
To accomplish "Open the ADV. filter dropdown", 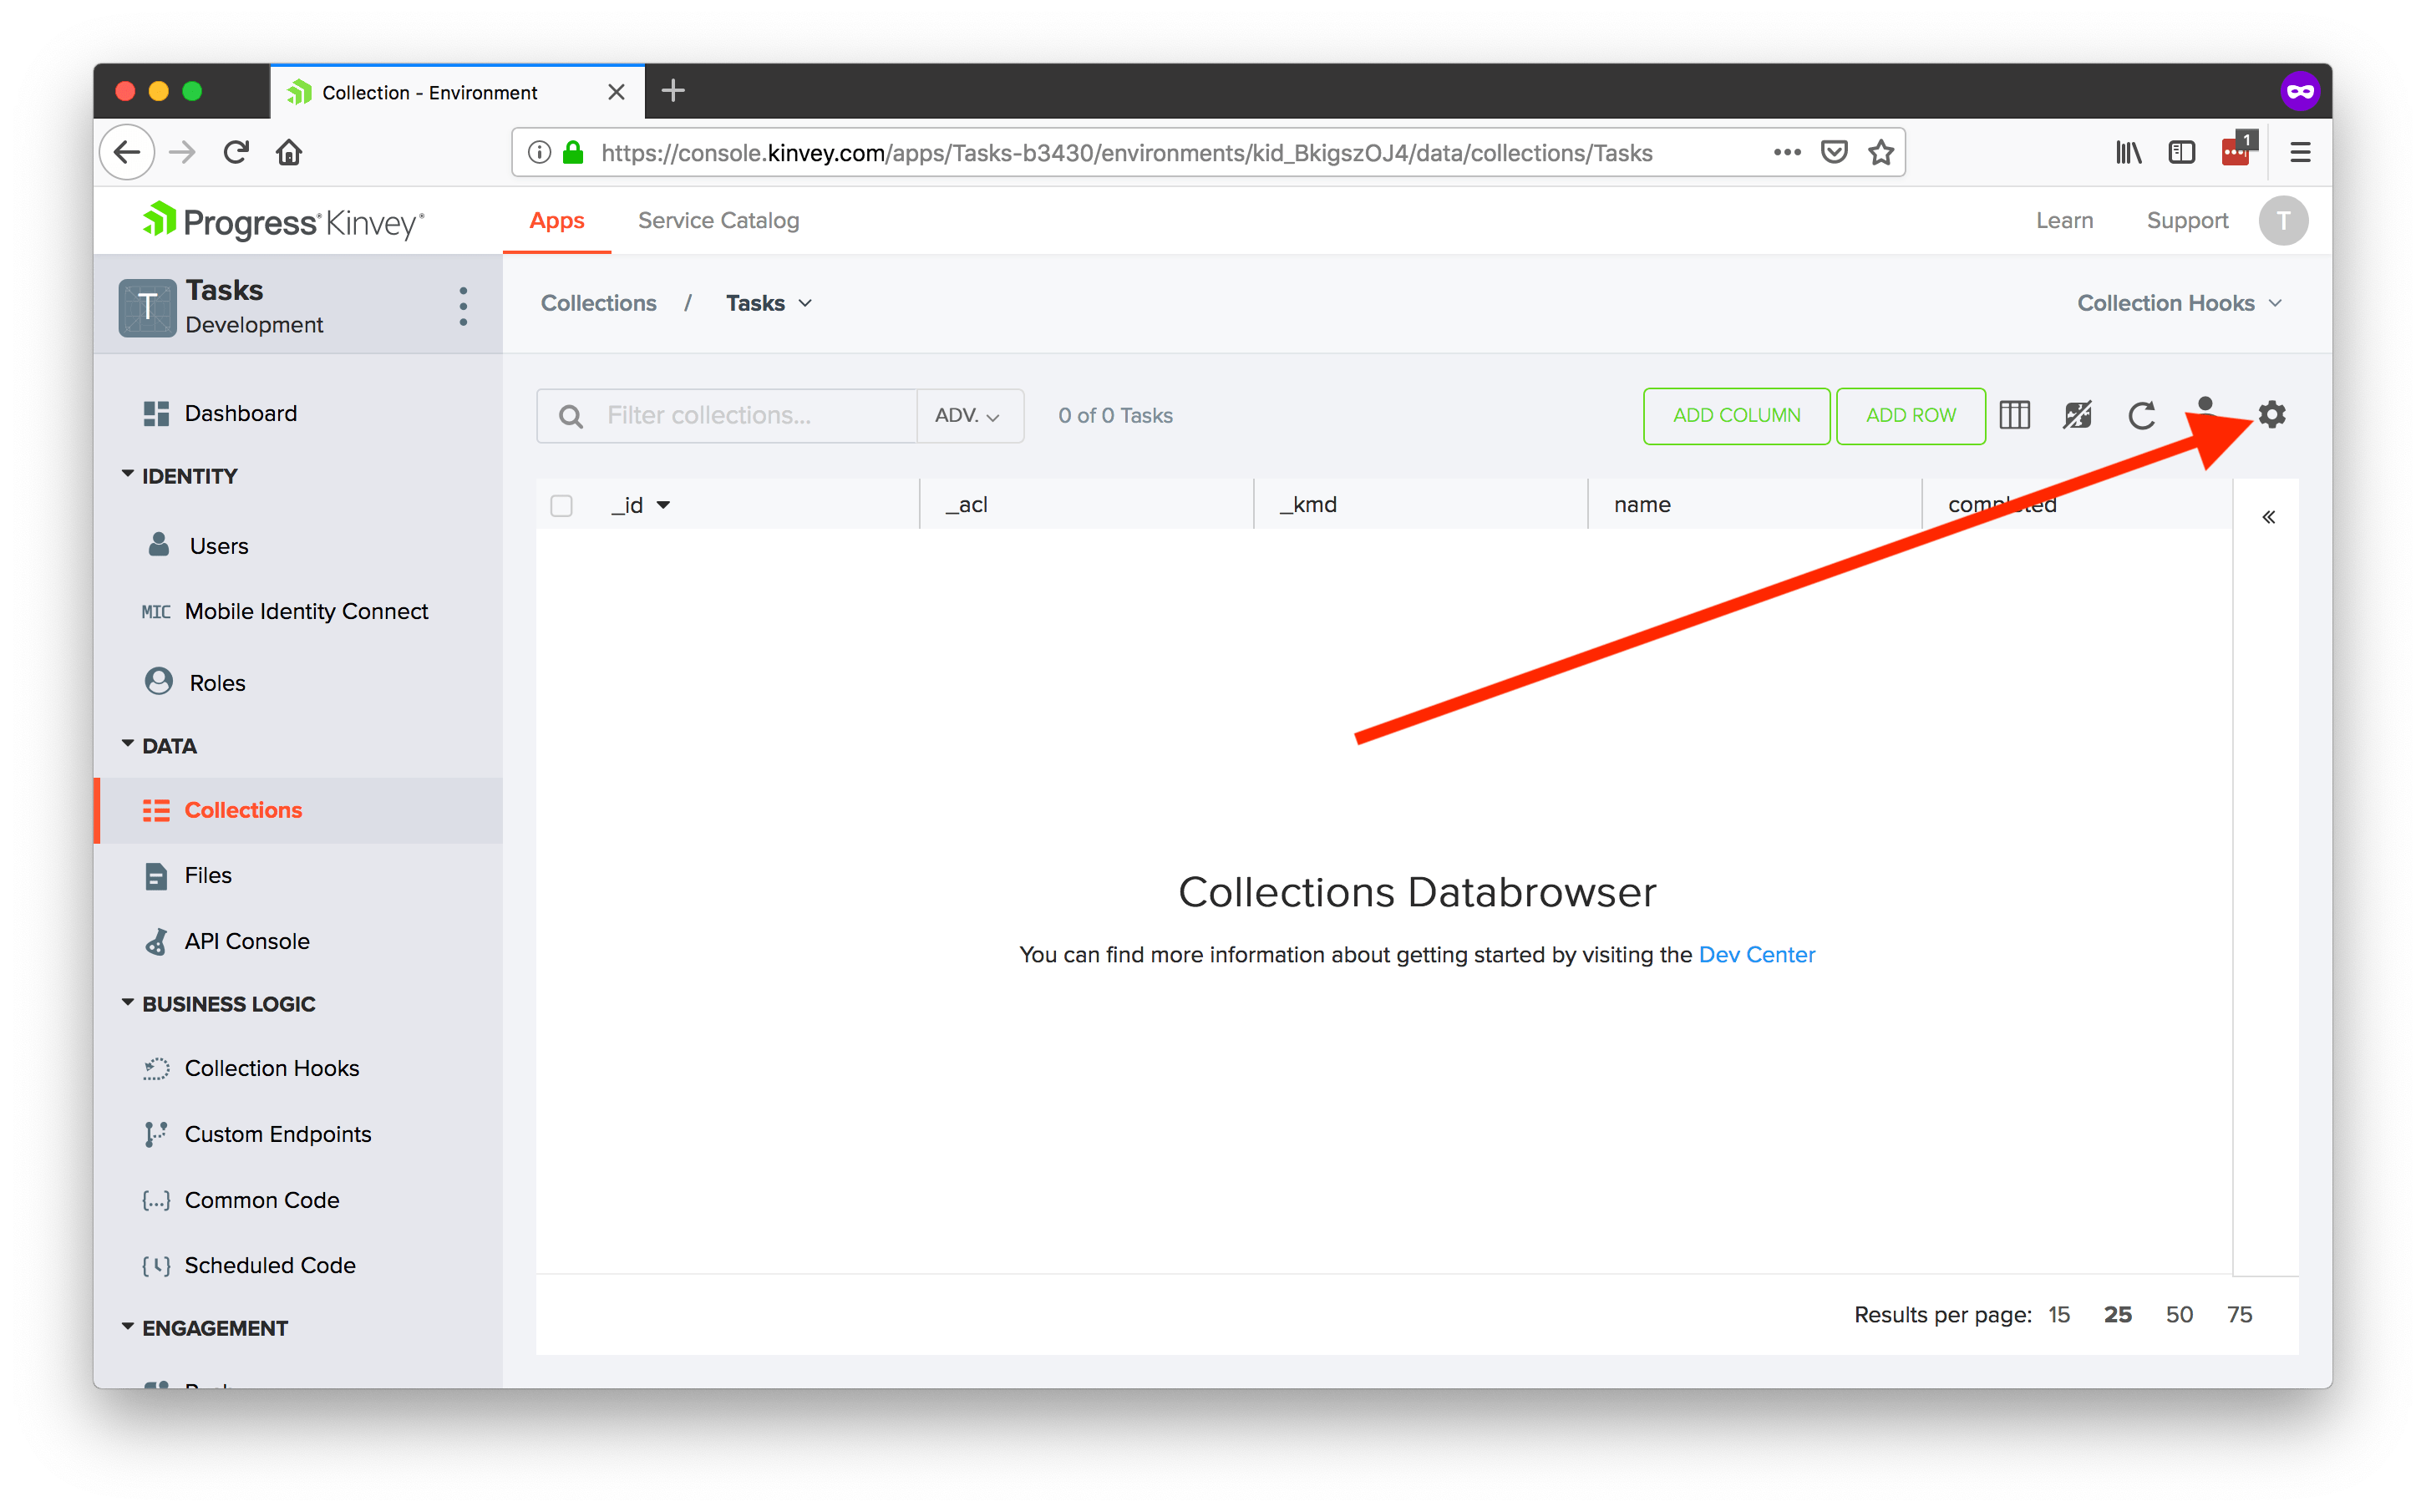I will coord(967,416).
